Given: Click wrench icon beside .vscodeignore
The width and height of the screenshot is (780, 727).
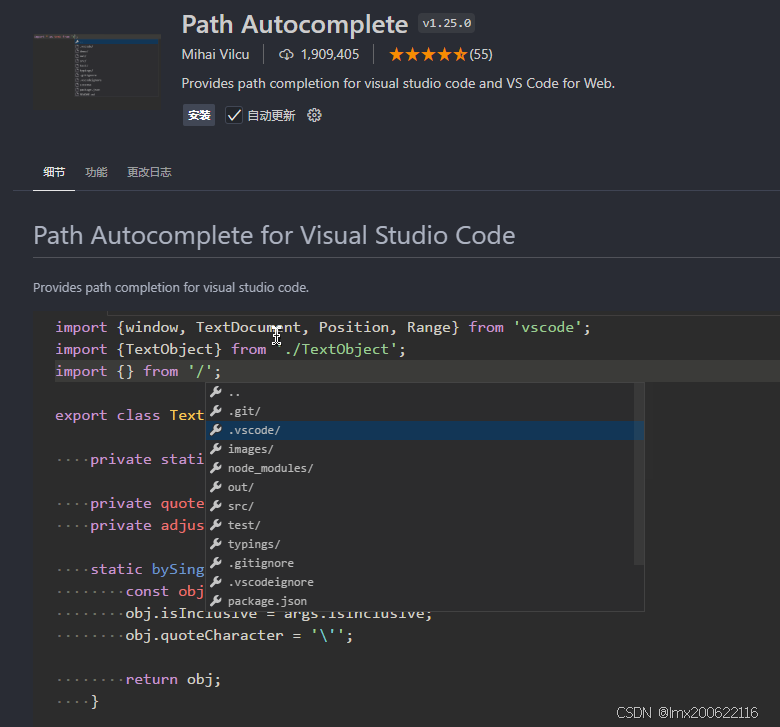Looking at the screenshot, I should (216, 581).
